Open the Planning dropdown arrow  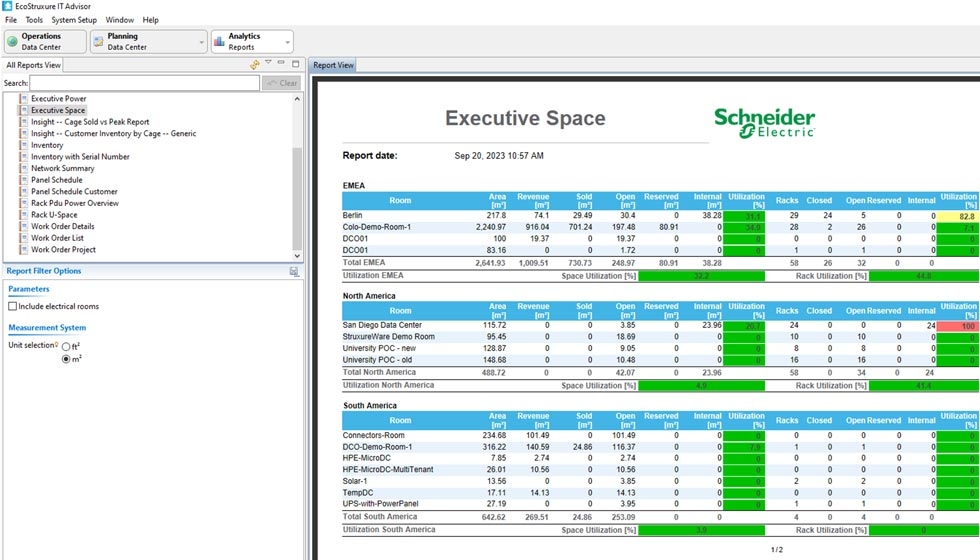click(201, 42)
